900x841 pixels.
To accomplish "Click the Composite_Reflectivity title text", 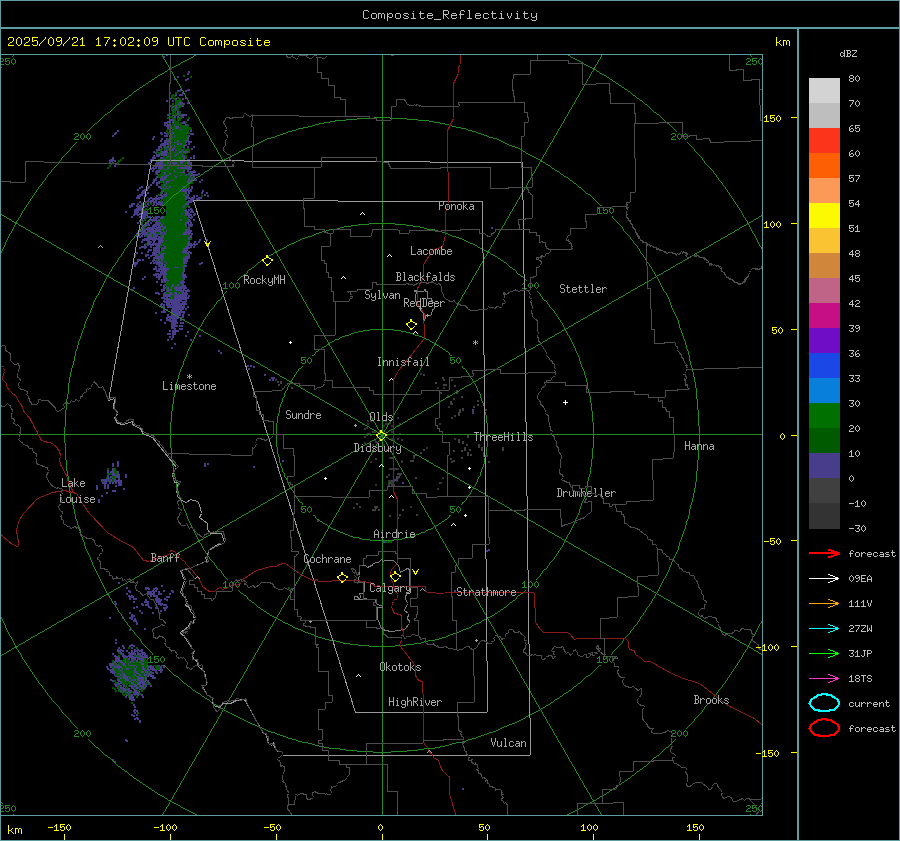I will 449,15.
